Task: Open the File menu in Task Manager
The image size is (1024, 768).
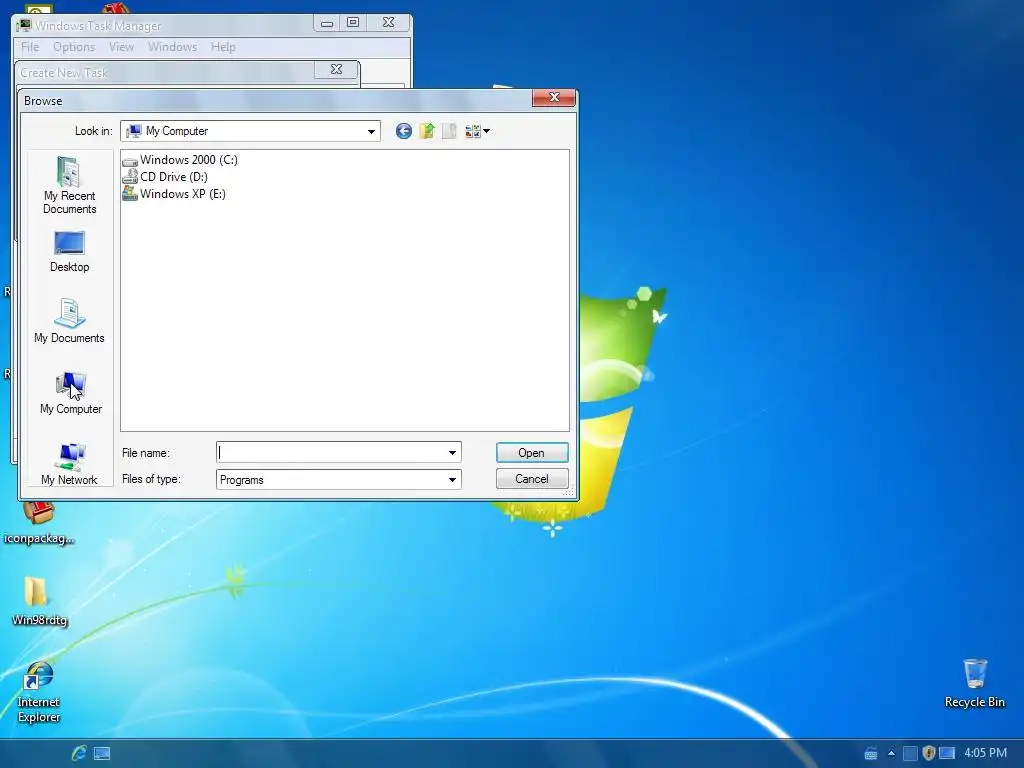Action: tap(30, 47)
